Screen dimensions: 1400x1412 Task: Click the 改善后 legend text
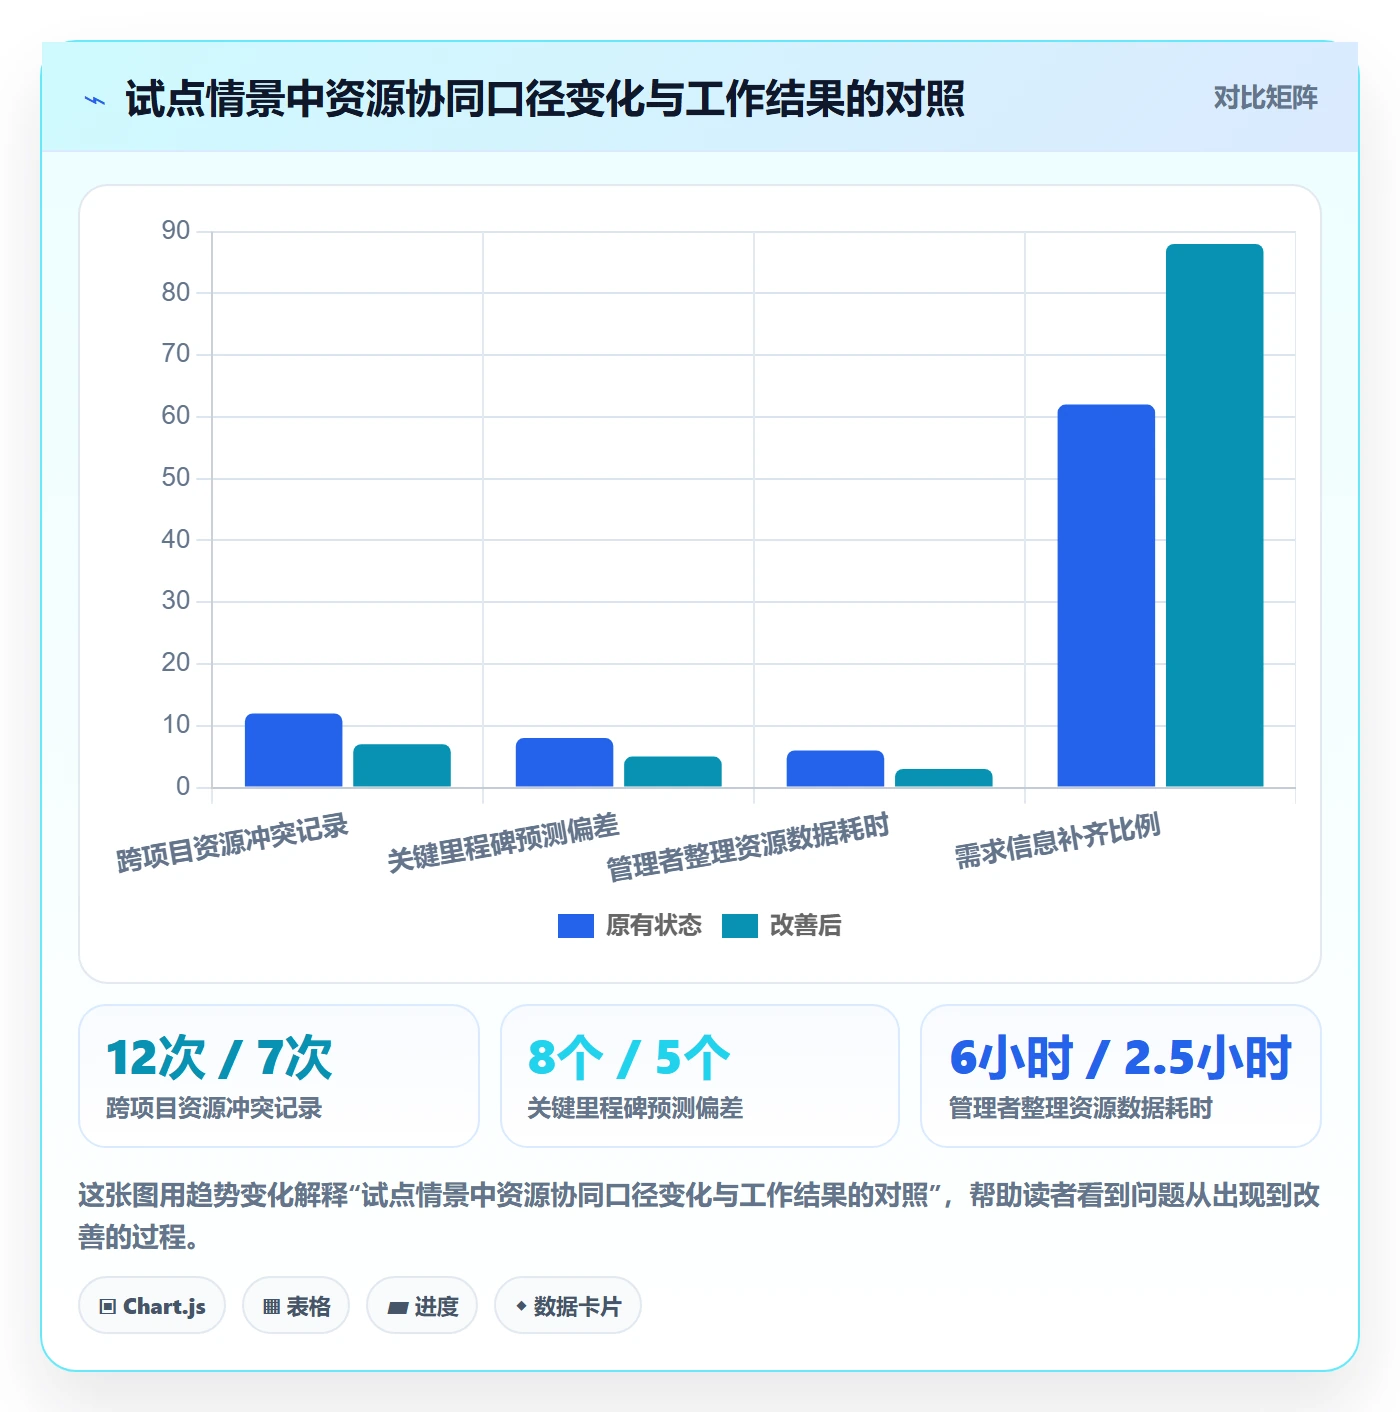pos(806,926)
